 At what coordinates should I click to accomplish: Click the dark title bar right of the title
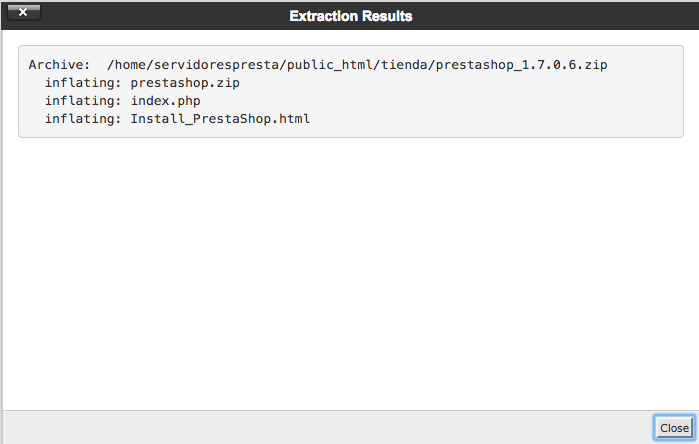point(560,16)
